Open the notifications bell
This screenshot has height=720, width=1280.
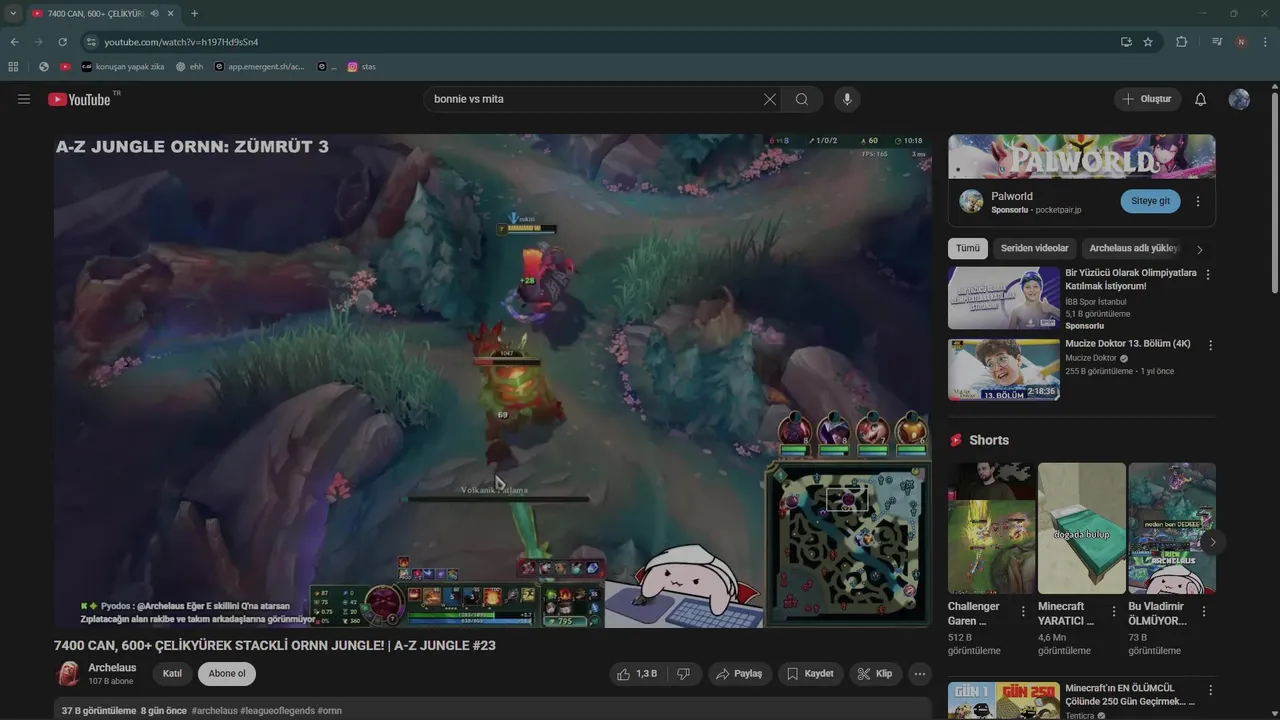1201,99
